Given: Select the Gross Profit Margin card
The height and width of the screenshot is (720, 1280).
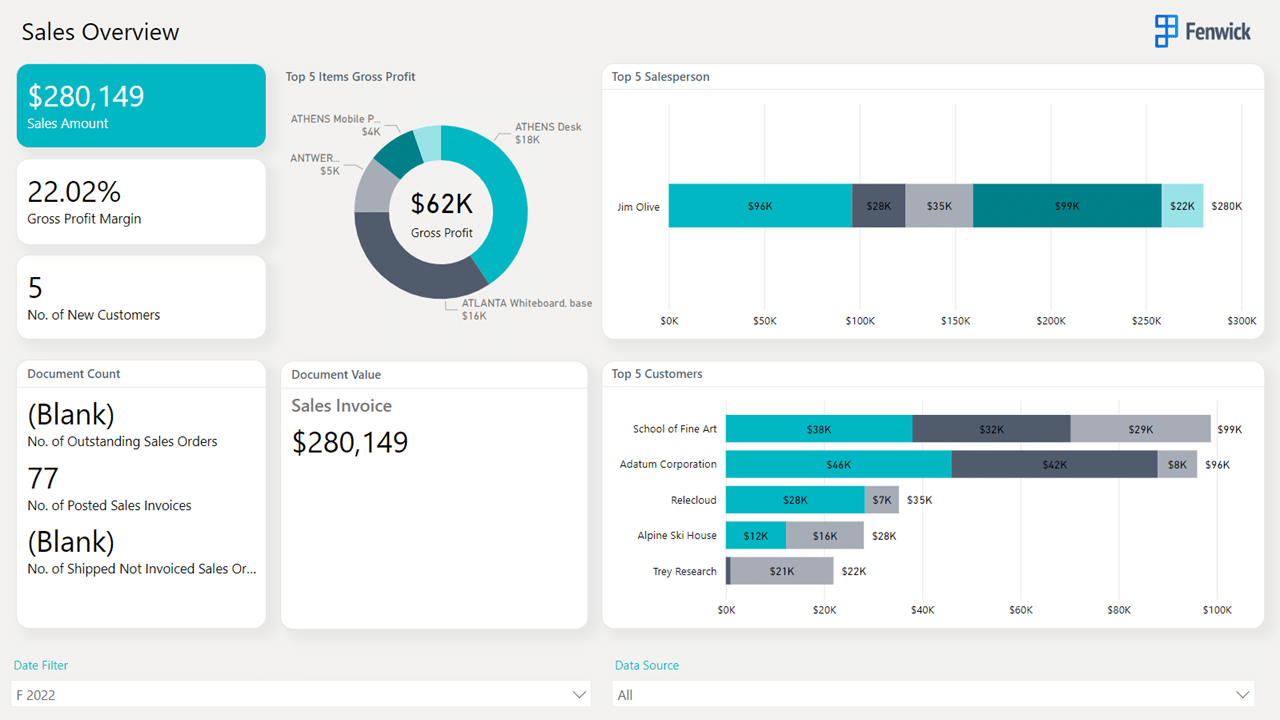Looking at the screenshot, I should [141, 202].
